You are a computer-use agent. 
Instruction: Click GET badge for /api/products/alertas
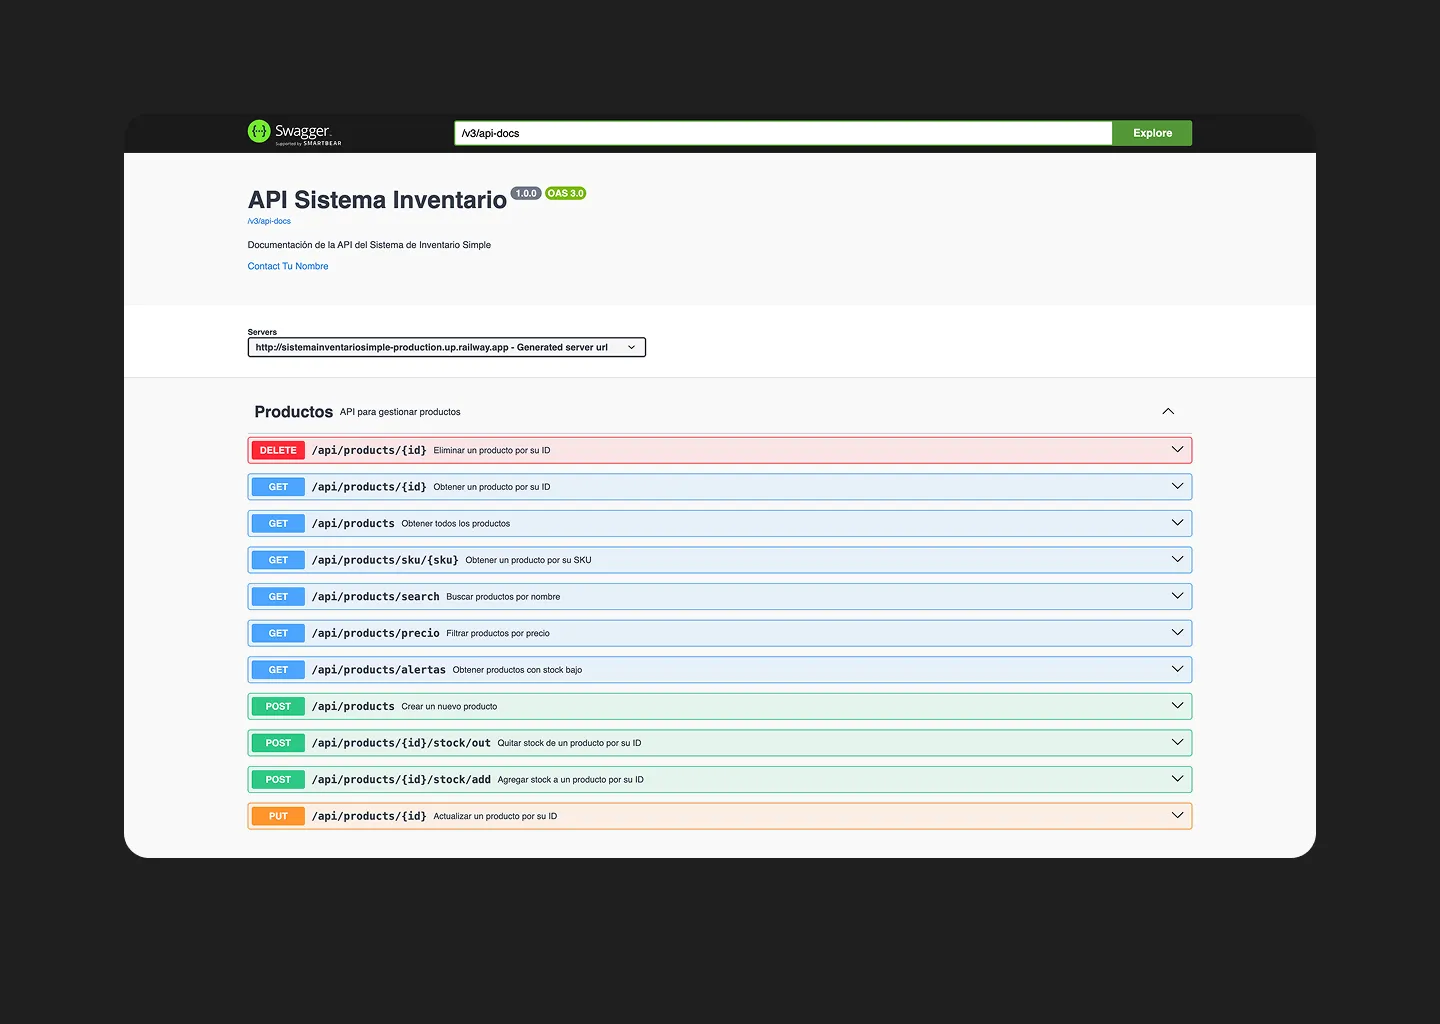tap(278, 670)
